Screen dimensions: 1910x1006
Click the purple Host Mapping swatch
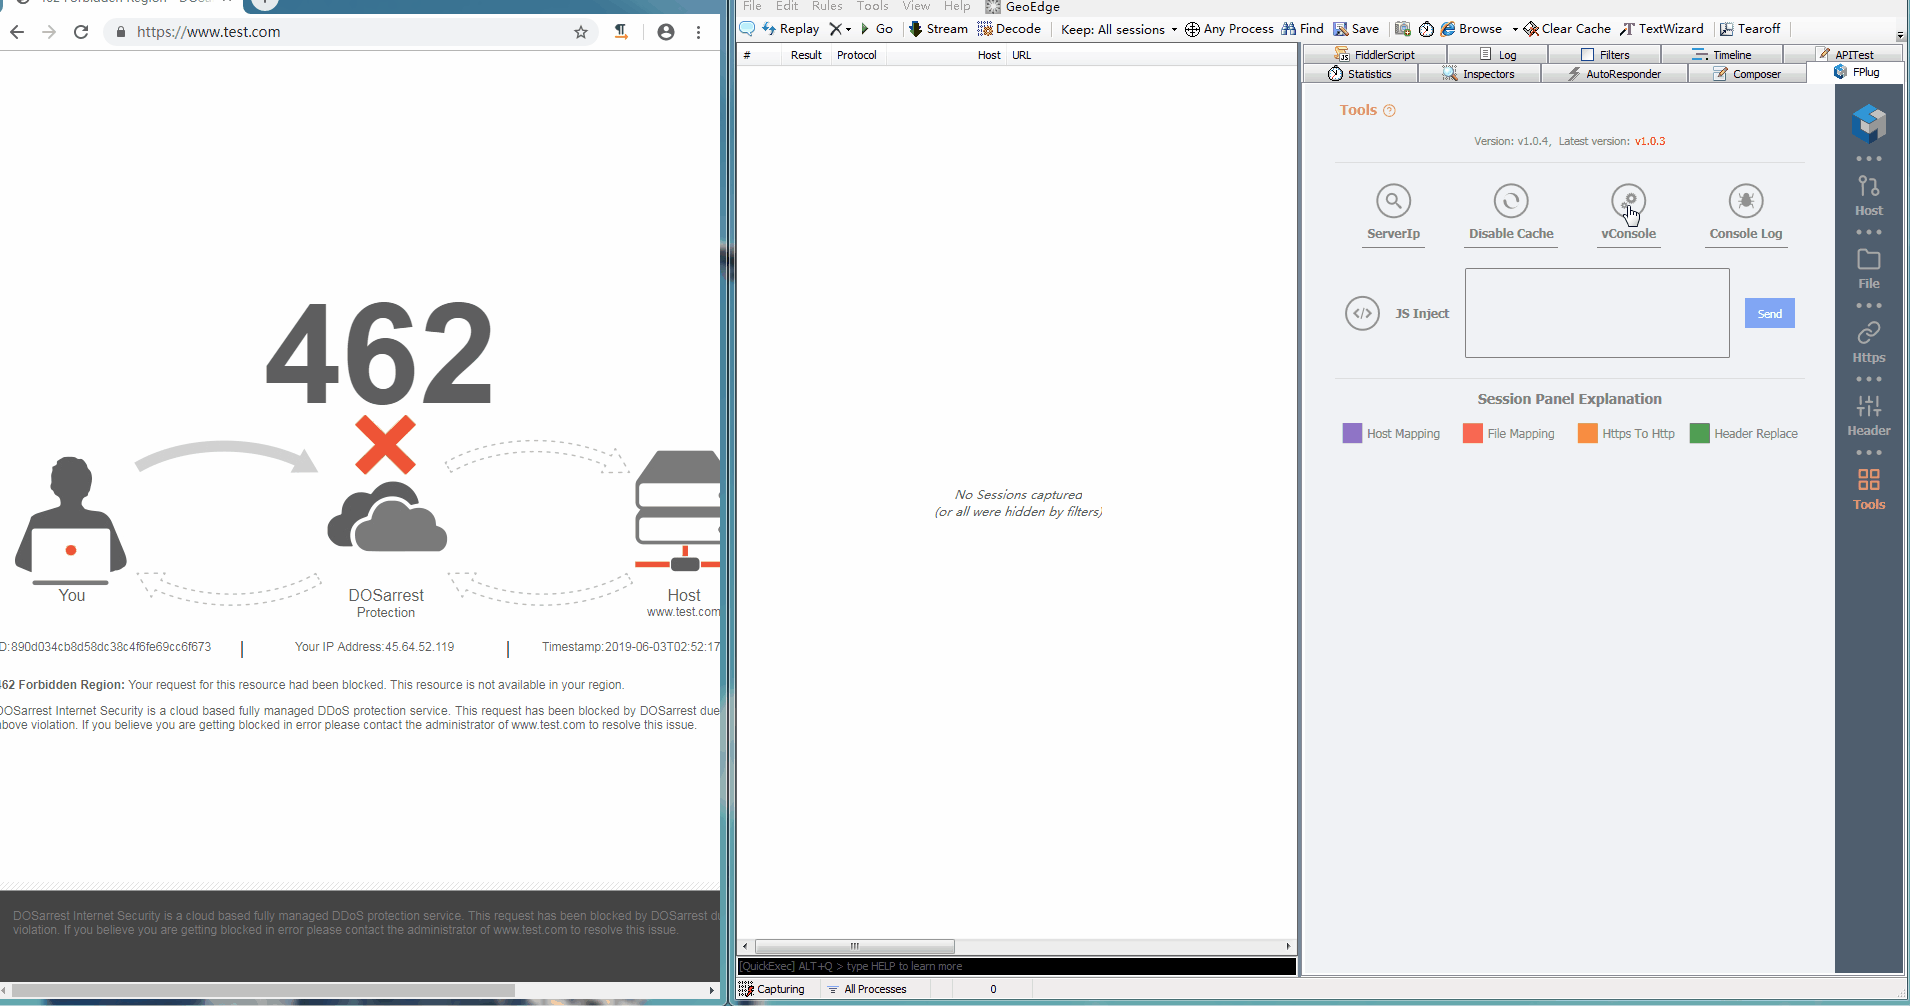[x=1352, y=433]
